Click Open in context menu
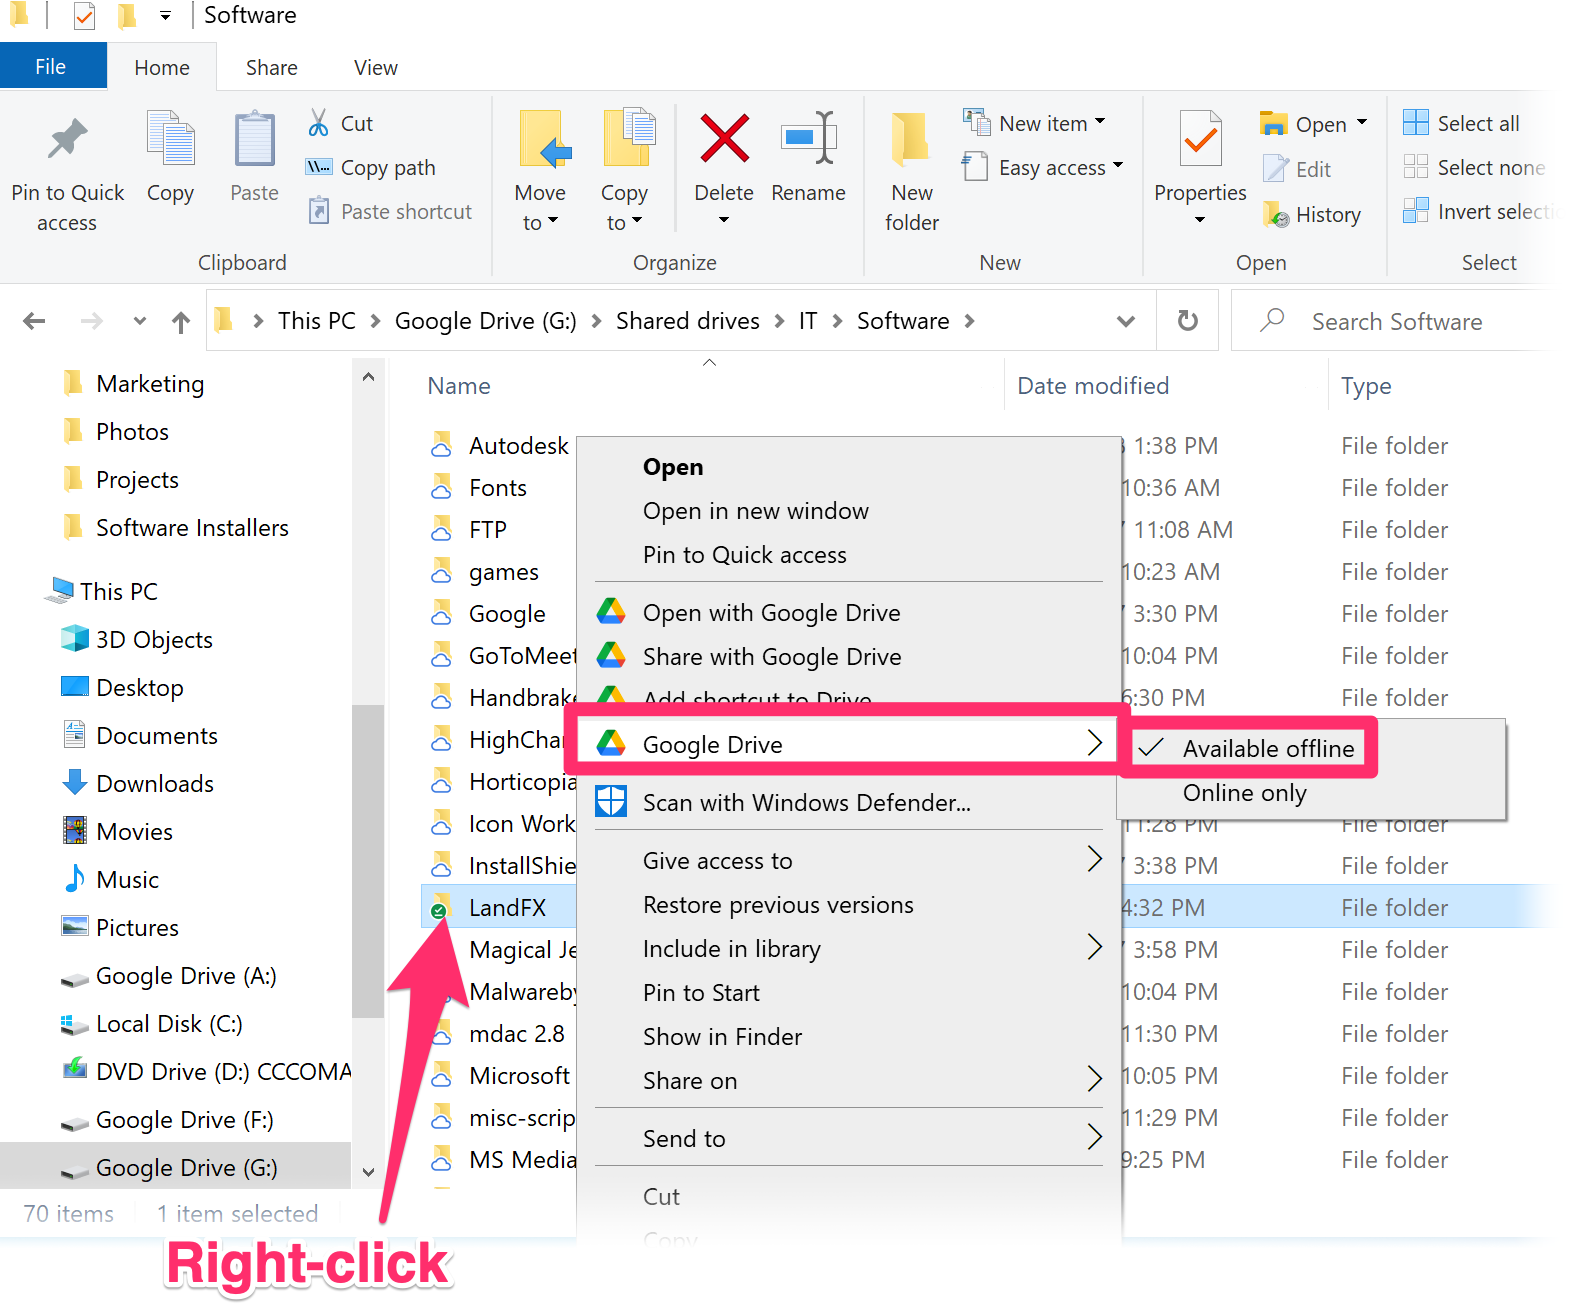Image resolution: width=1574 pixels, height=1312 pixels. pos(673,467)
